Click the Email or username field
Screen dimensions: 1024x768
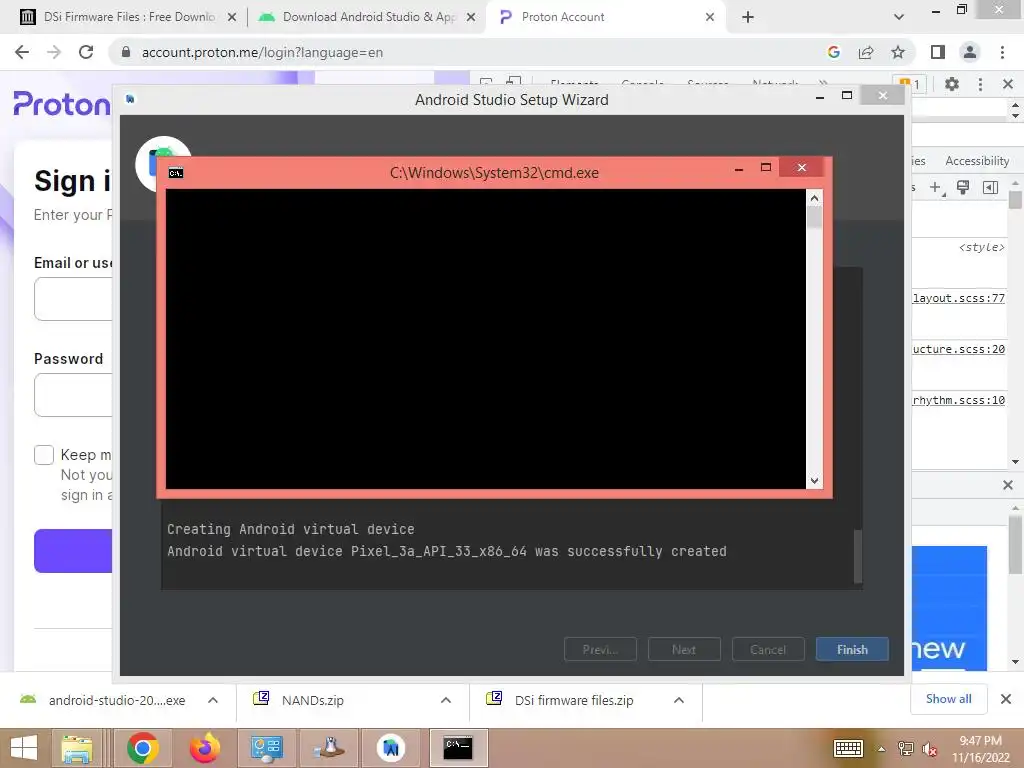point(73,299)
